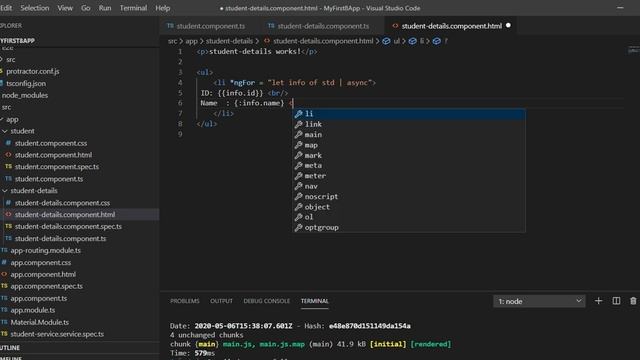The image size is (640, 360).
Task: Click 'student-details' breadcrumb segment
Action: click(229, 41)
